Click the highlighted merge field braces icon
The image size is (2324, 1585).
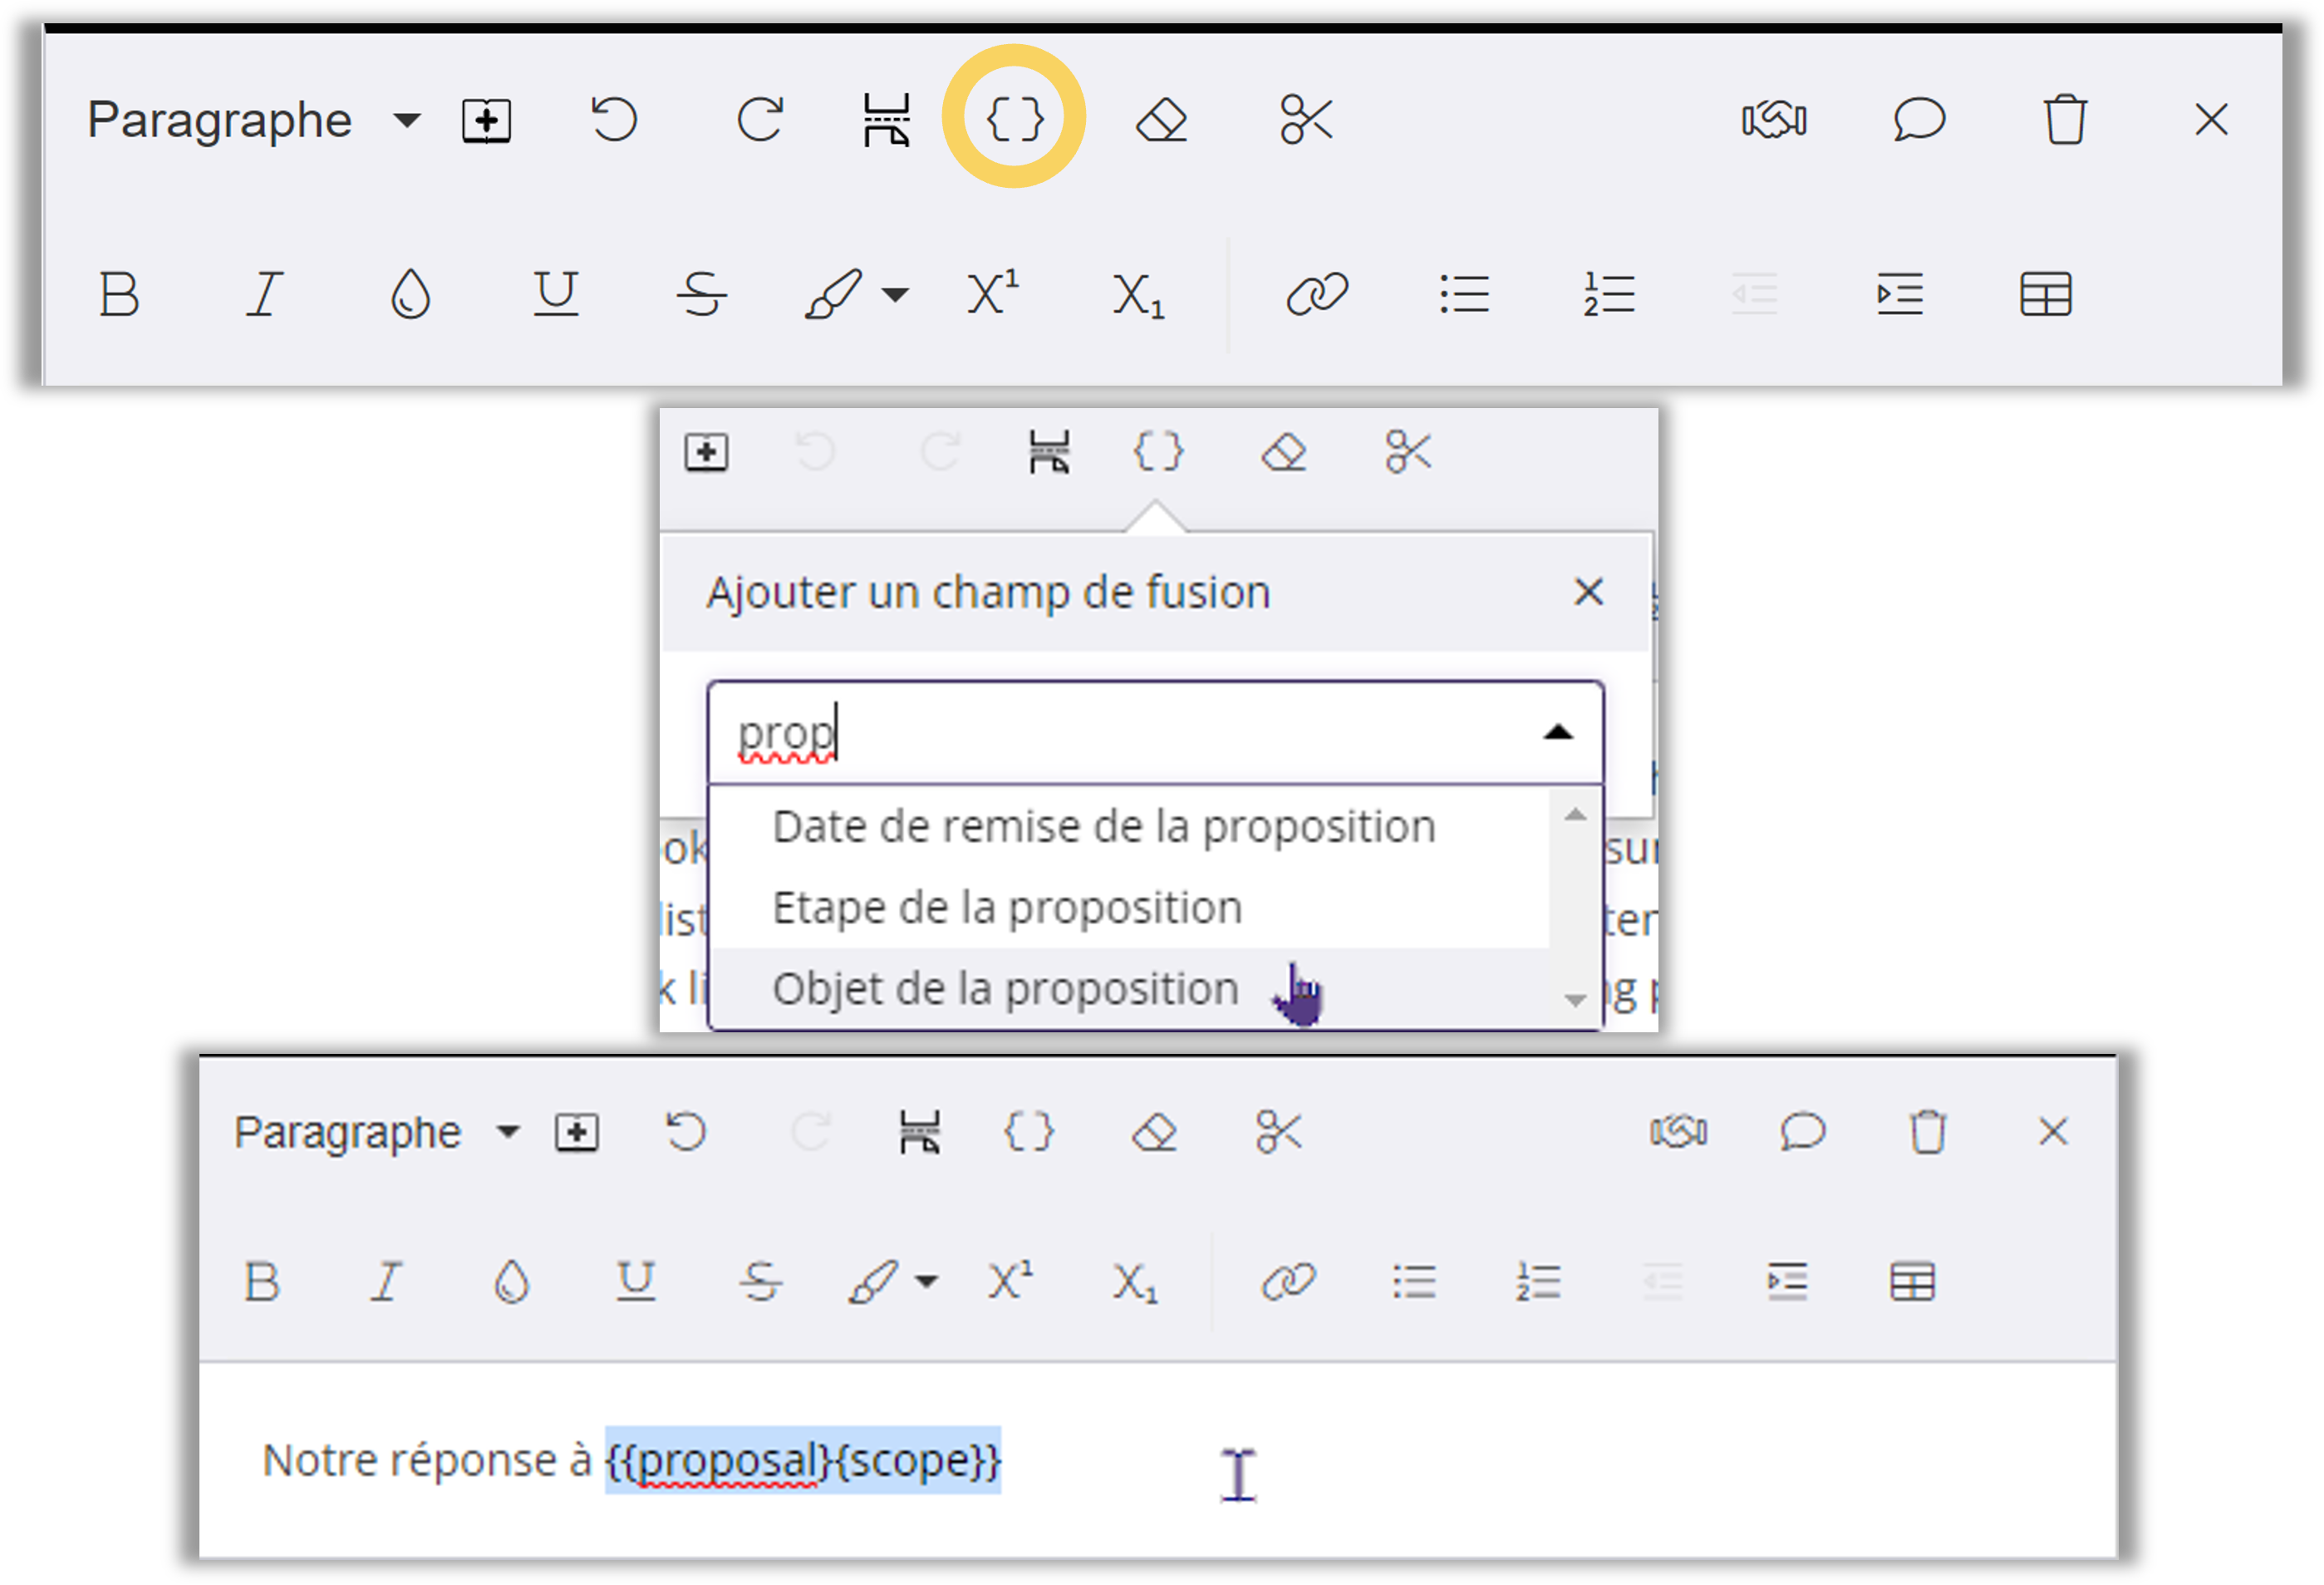click(1014, 119)
